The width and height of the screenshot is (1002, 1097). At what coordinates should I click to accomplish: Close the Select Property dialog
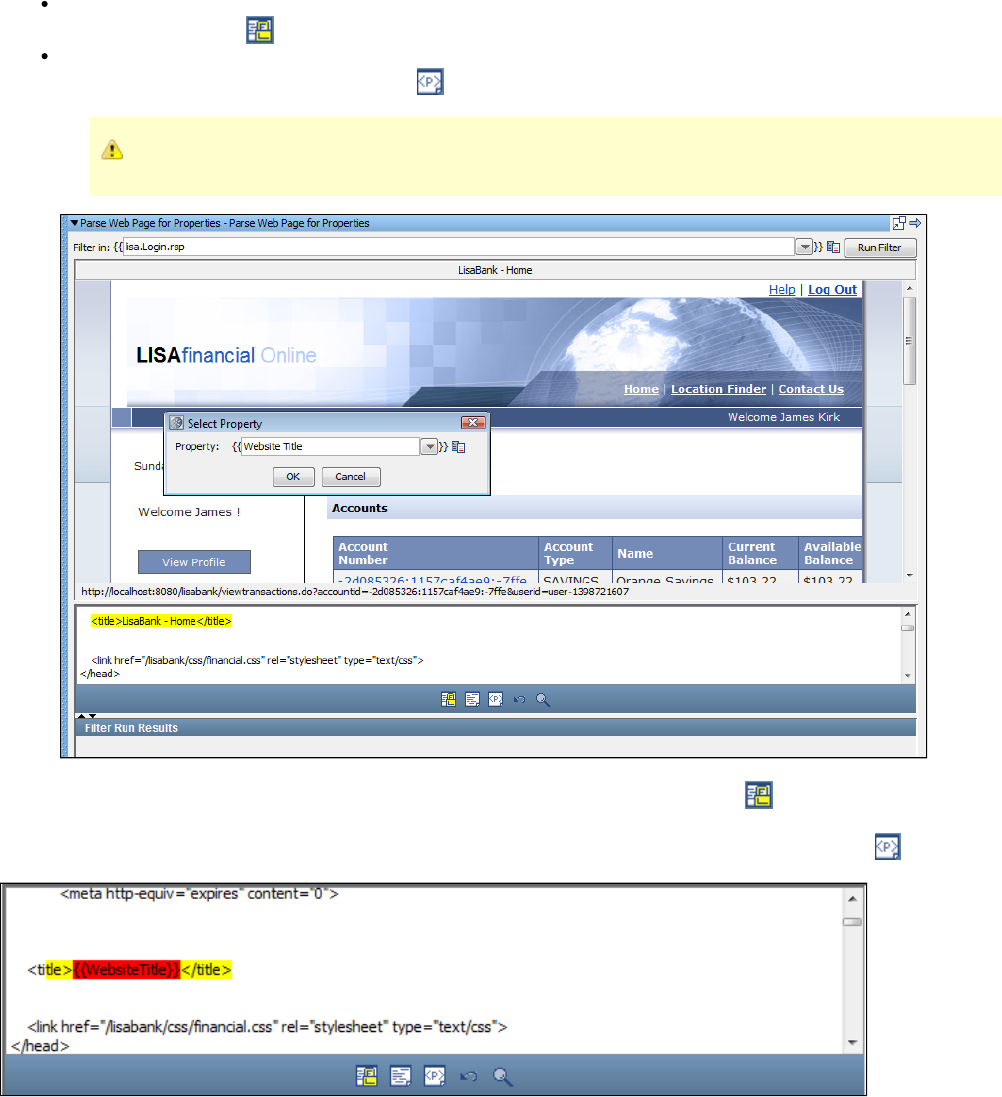[473, 423]
